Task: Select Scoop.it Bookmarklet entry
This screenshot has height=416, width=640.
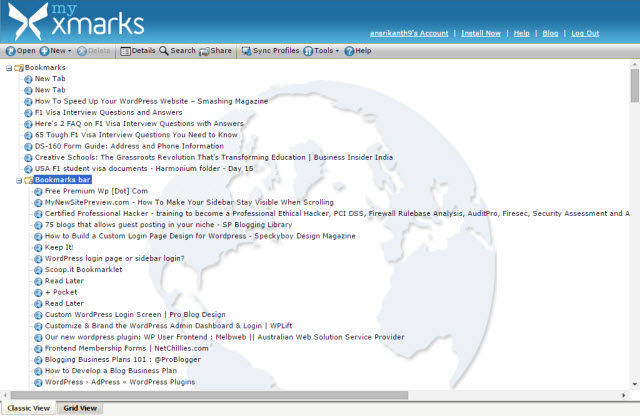Action: 83,270
